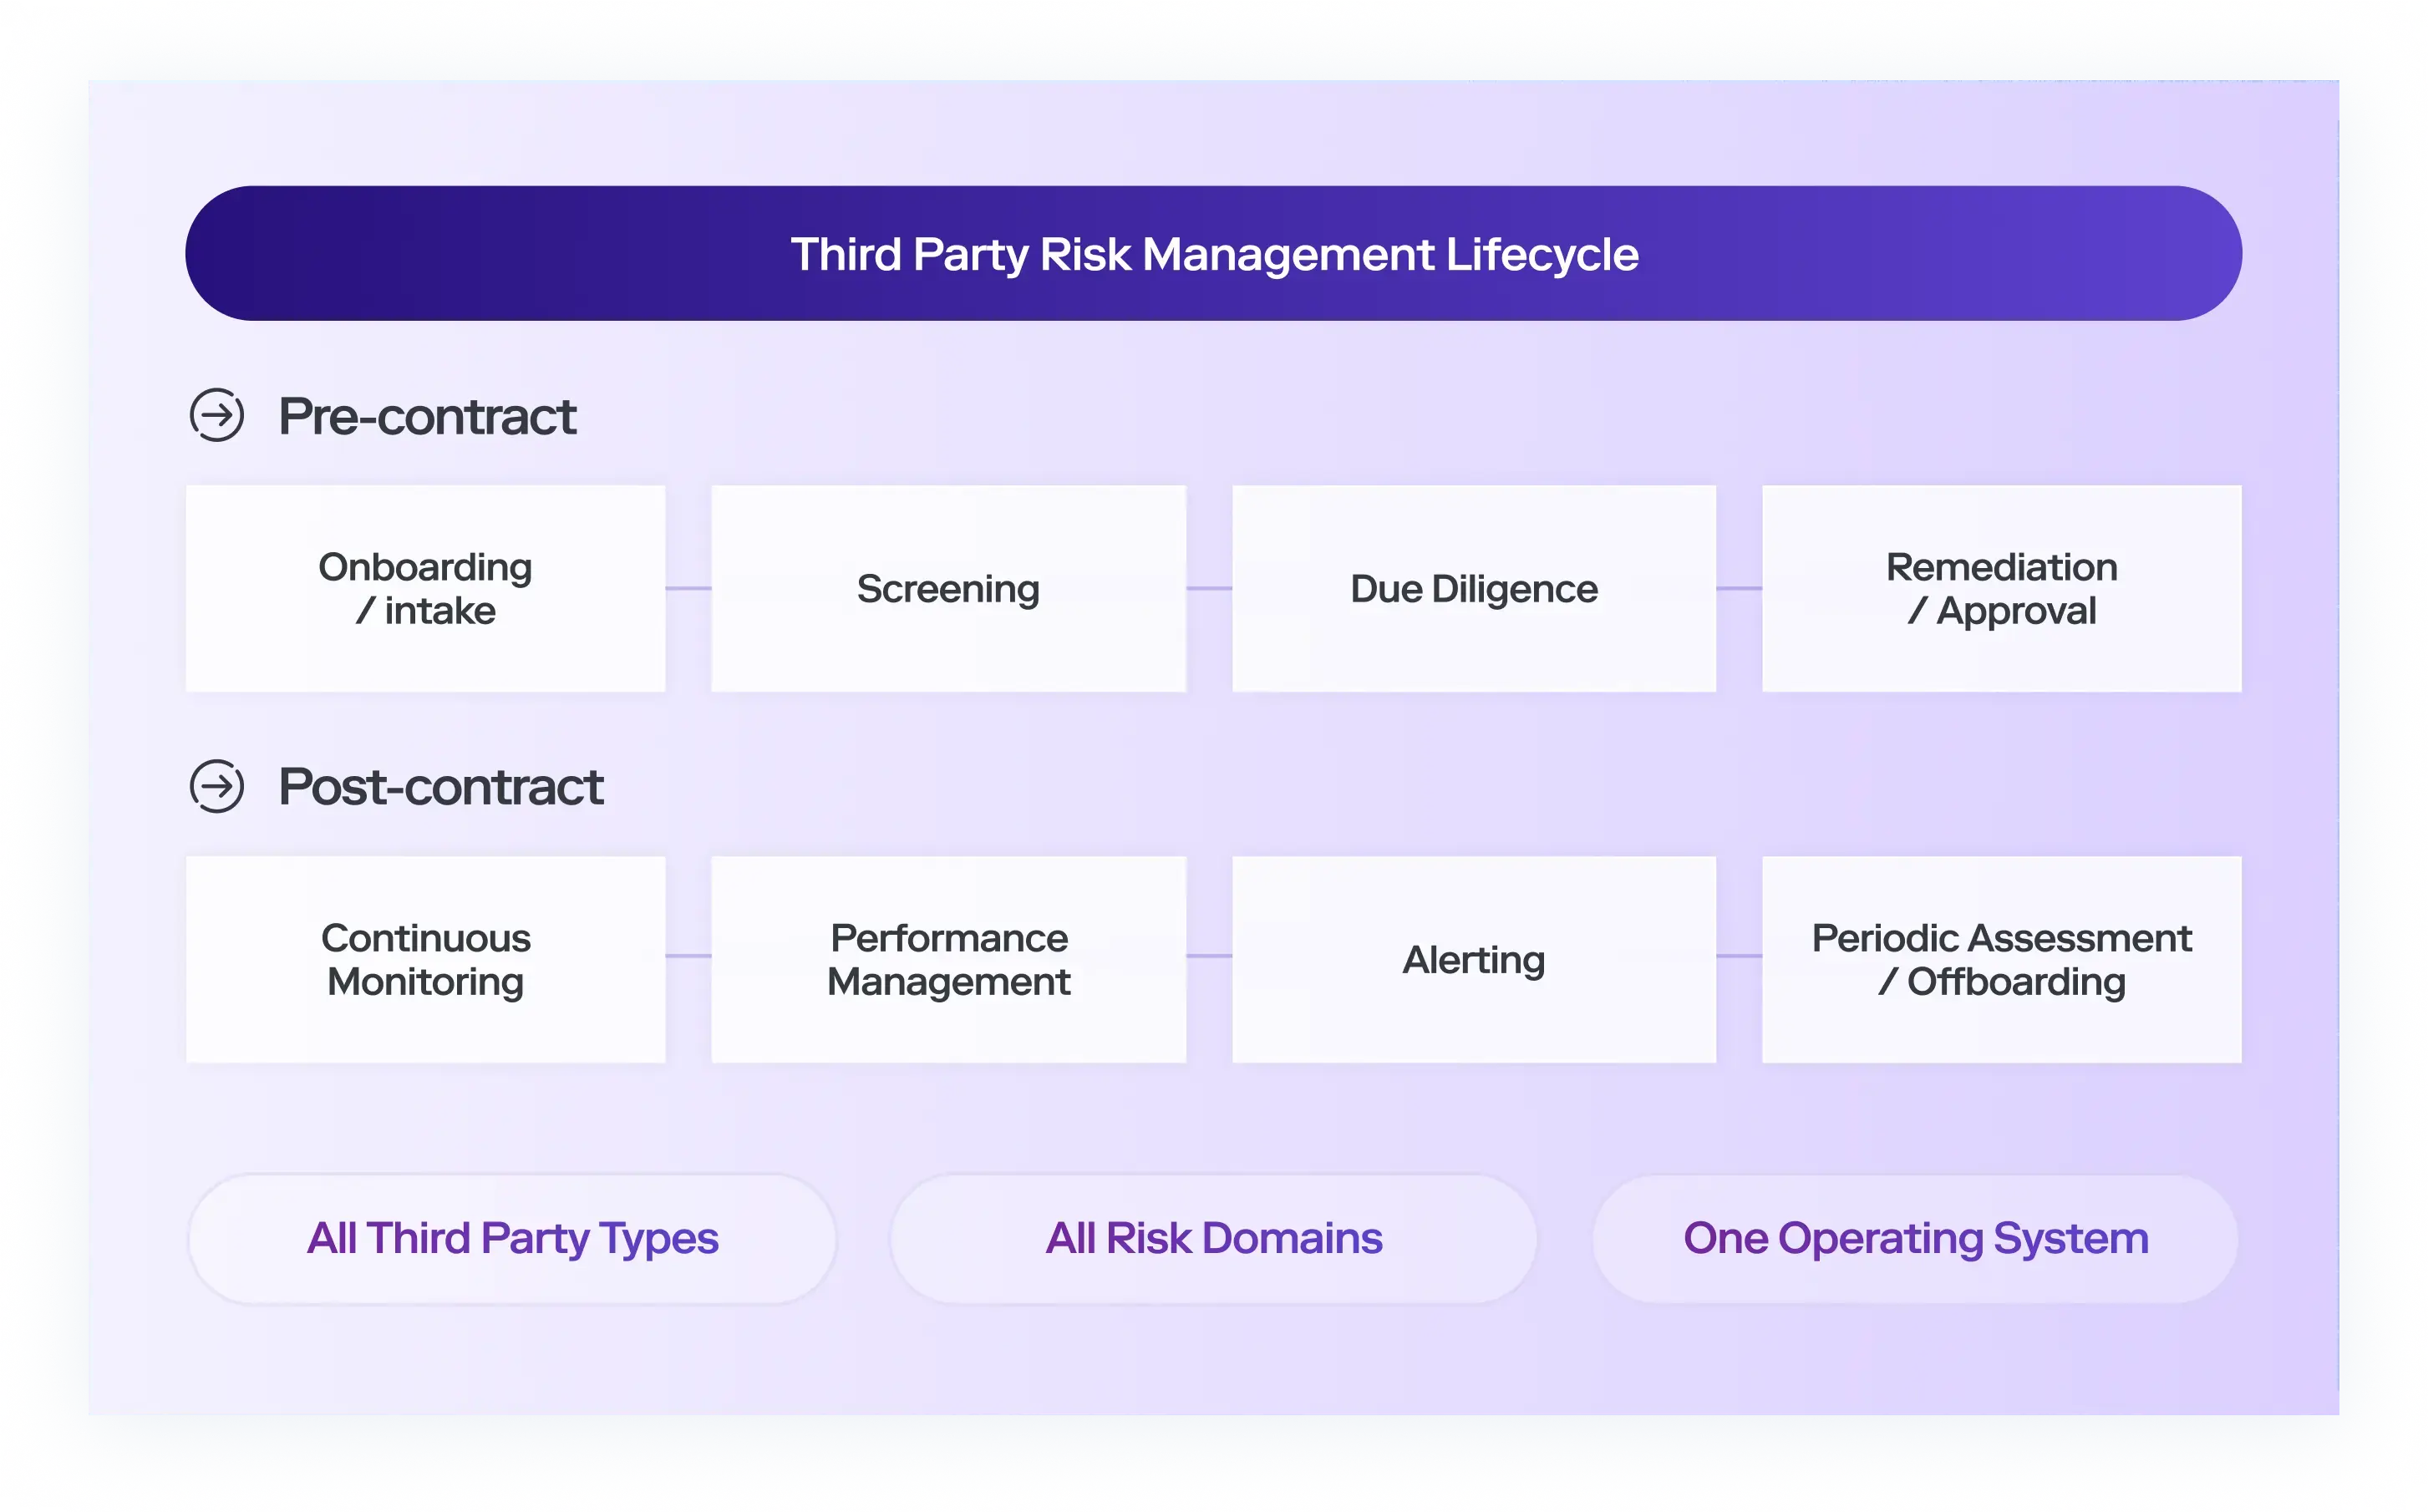Image resolution: width=2428 pixels, height=1512 pixels.
Task: Select the All Third Party Types pill
Action: 512,1238
